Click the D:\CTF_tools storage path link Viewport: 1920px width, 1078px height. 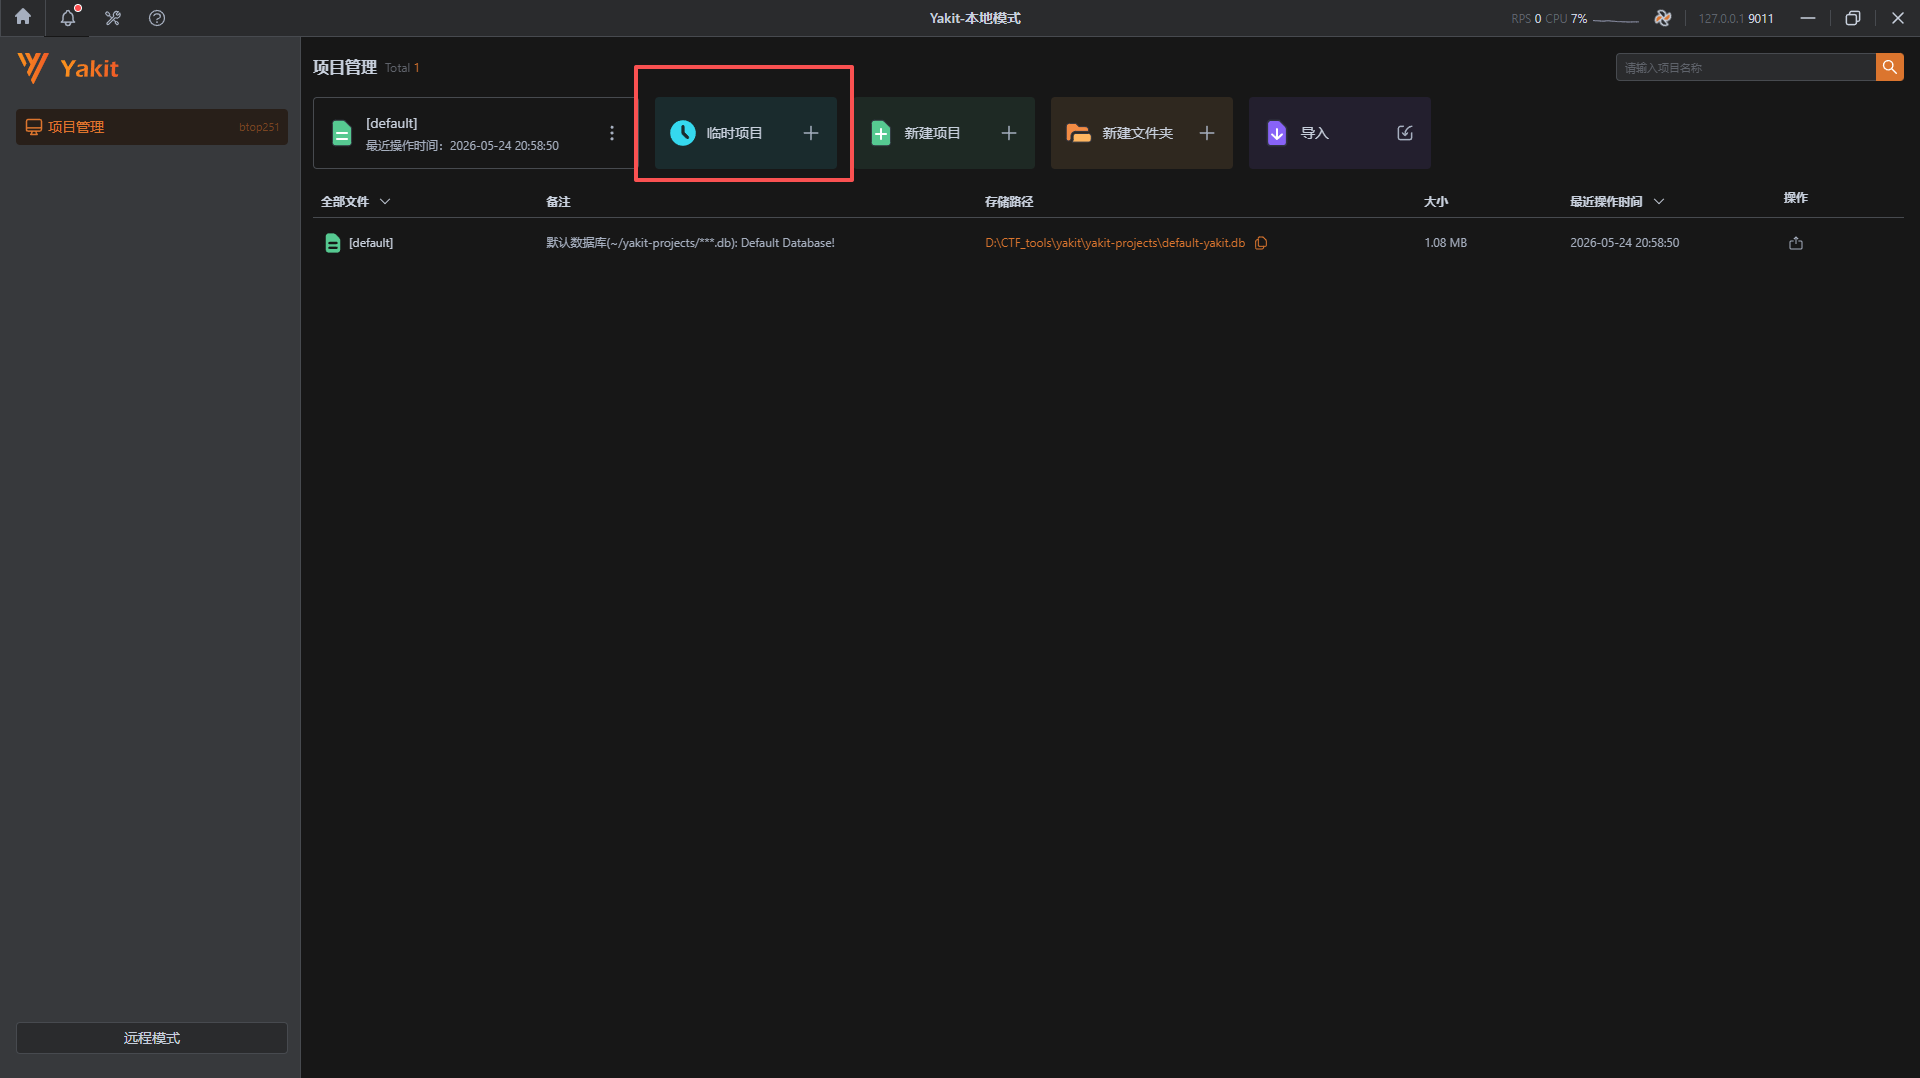[x=1115, y=243]
